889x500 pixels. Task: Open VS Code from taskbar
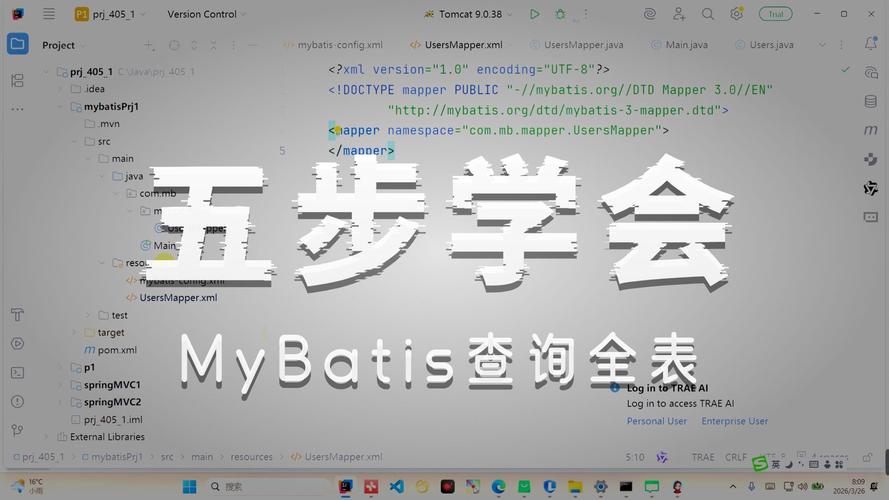point(396,486)
